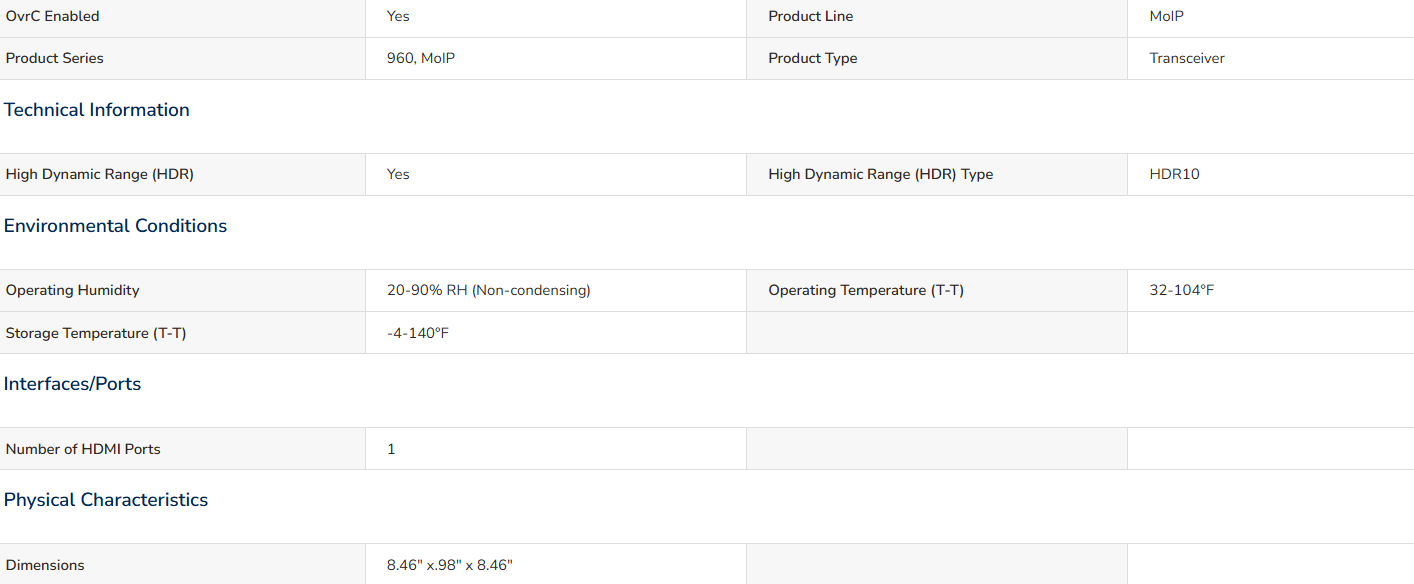Click the Interfaces/Ports section heading
The width and height of the screenshot is (1414, 584).
point(72,384)
